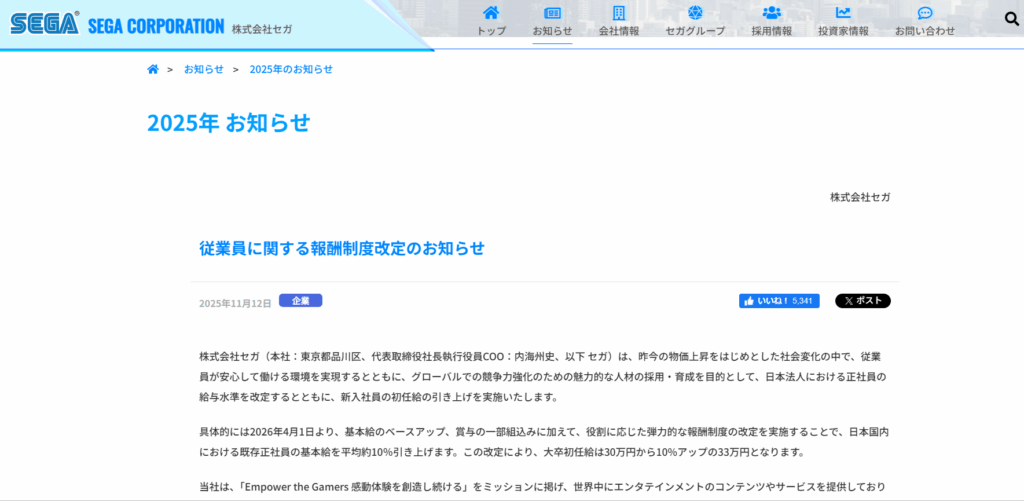Select the トップ label in the navigation menu
The image size is (1024, 501).
point(491,31)
